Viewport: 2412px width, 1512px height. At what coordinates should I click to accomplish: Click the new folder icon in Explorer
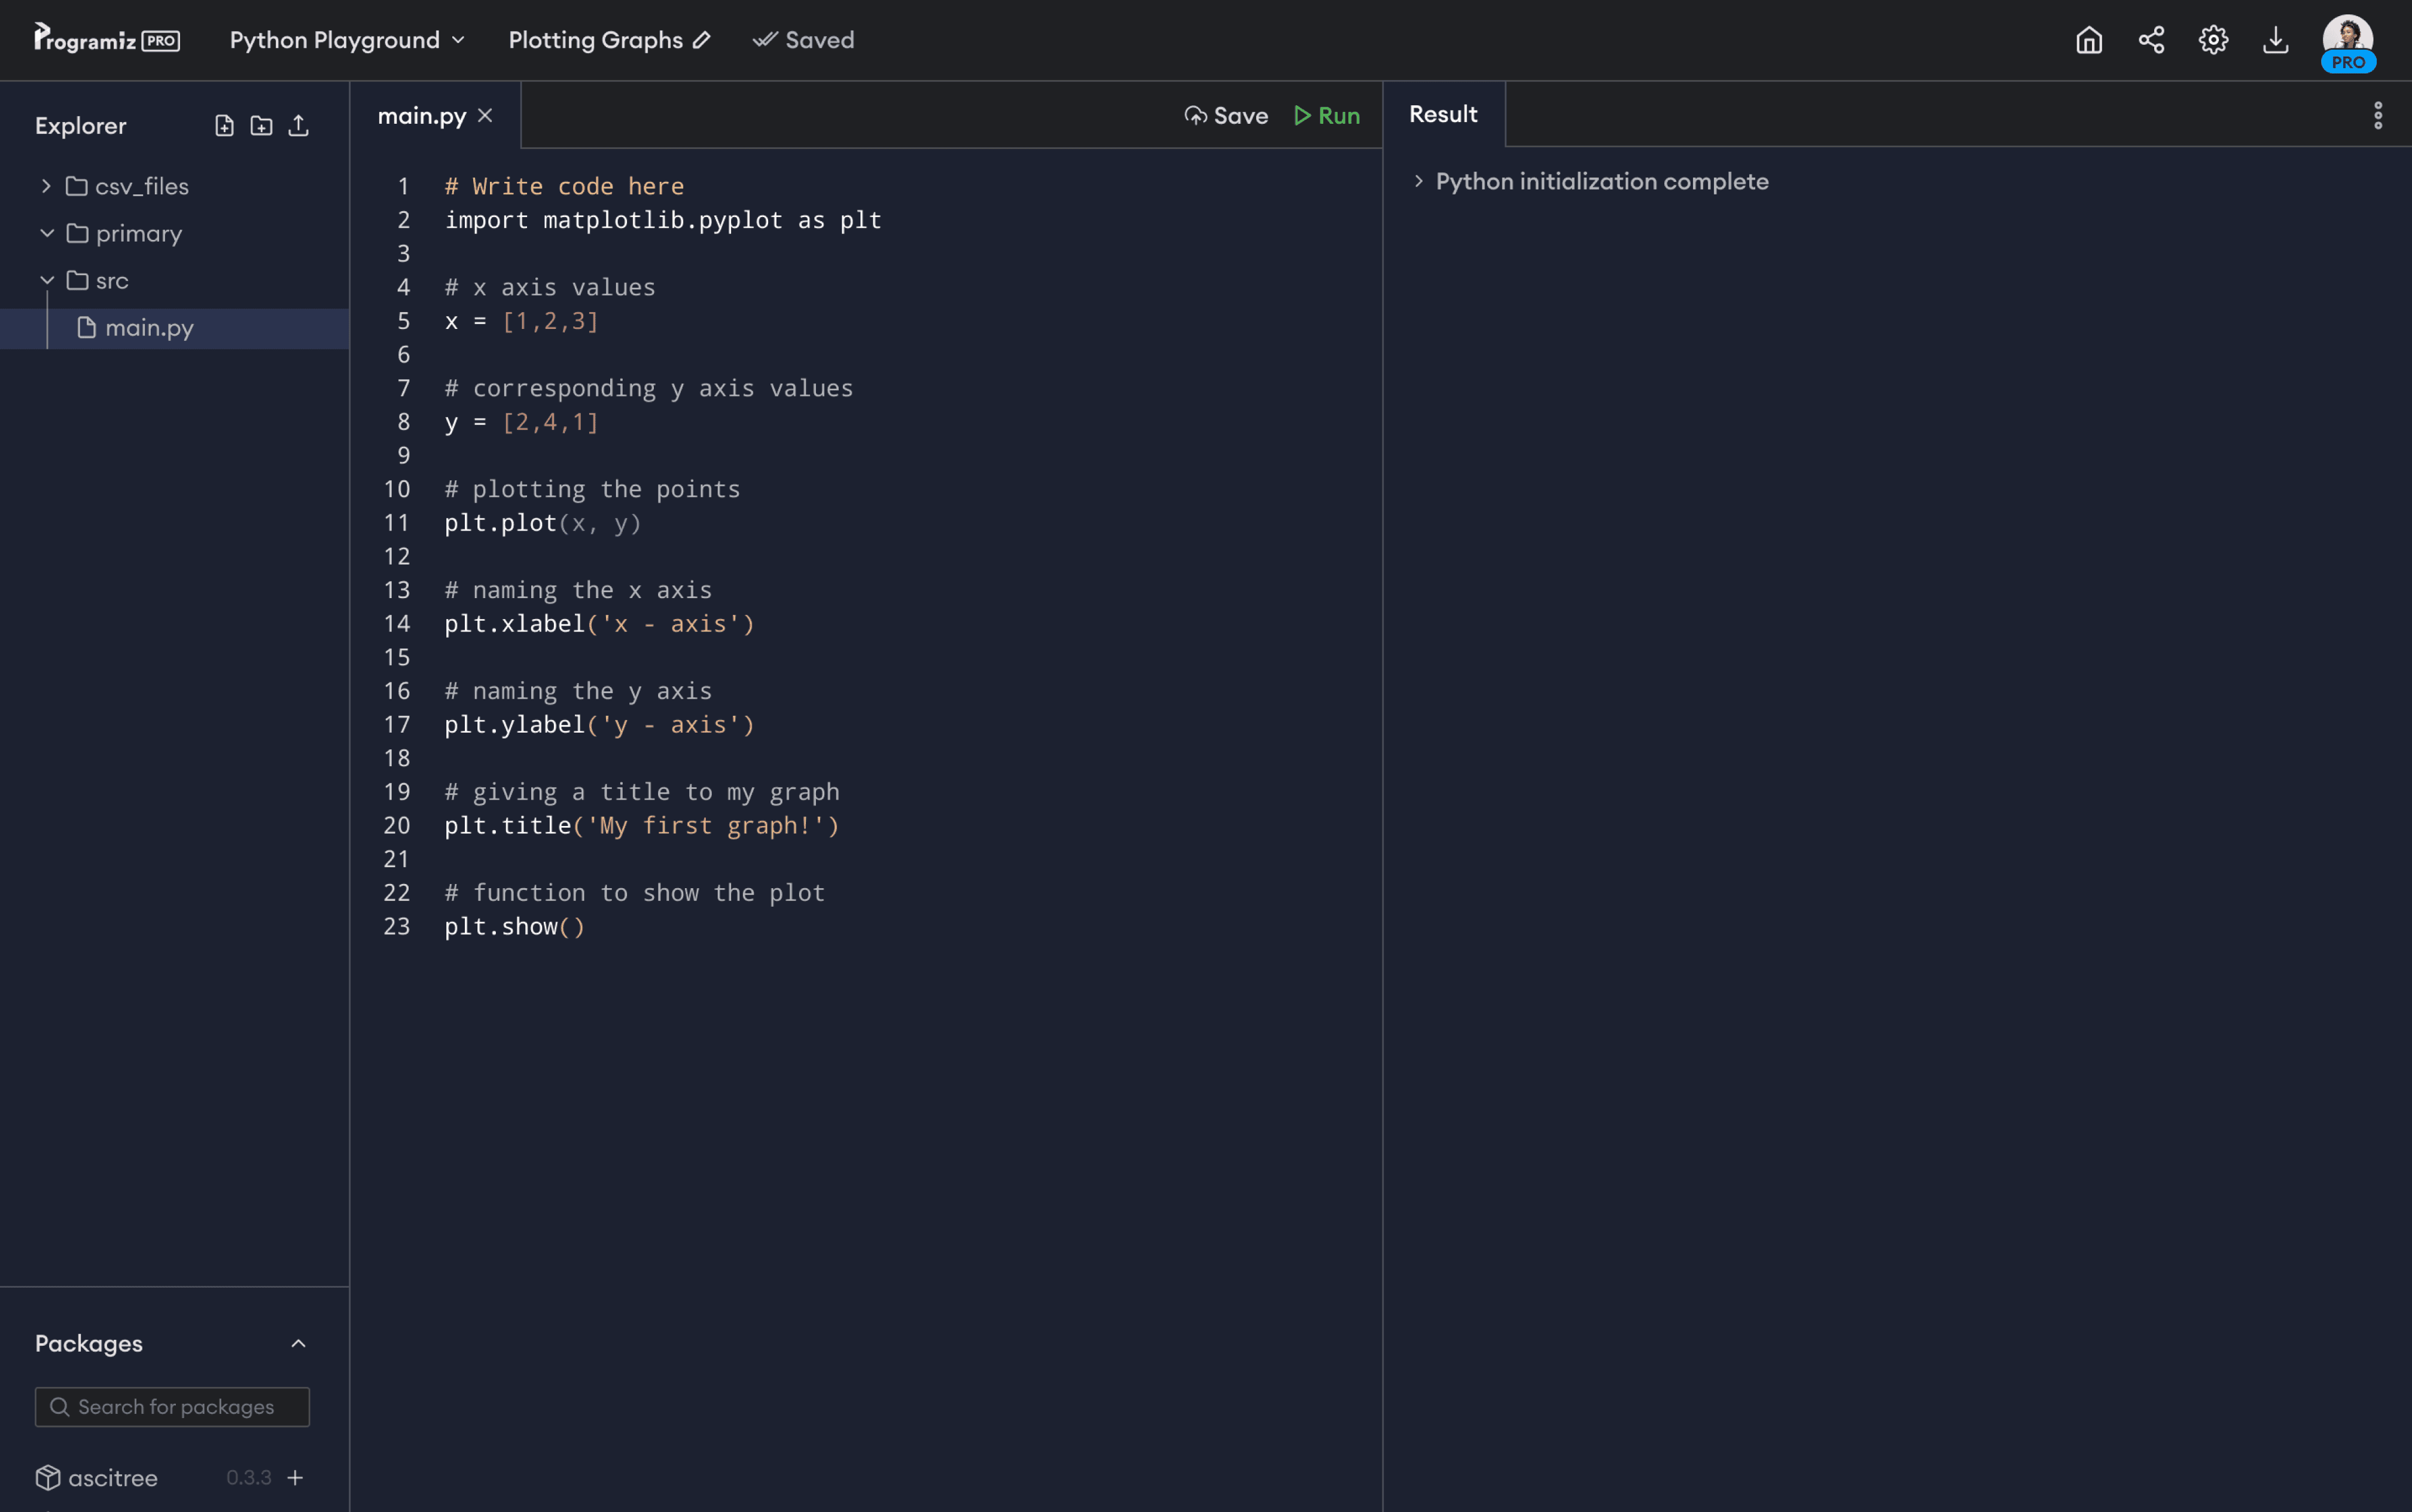point(261,126)
